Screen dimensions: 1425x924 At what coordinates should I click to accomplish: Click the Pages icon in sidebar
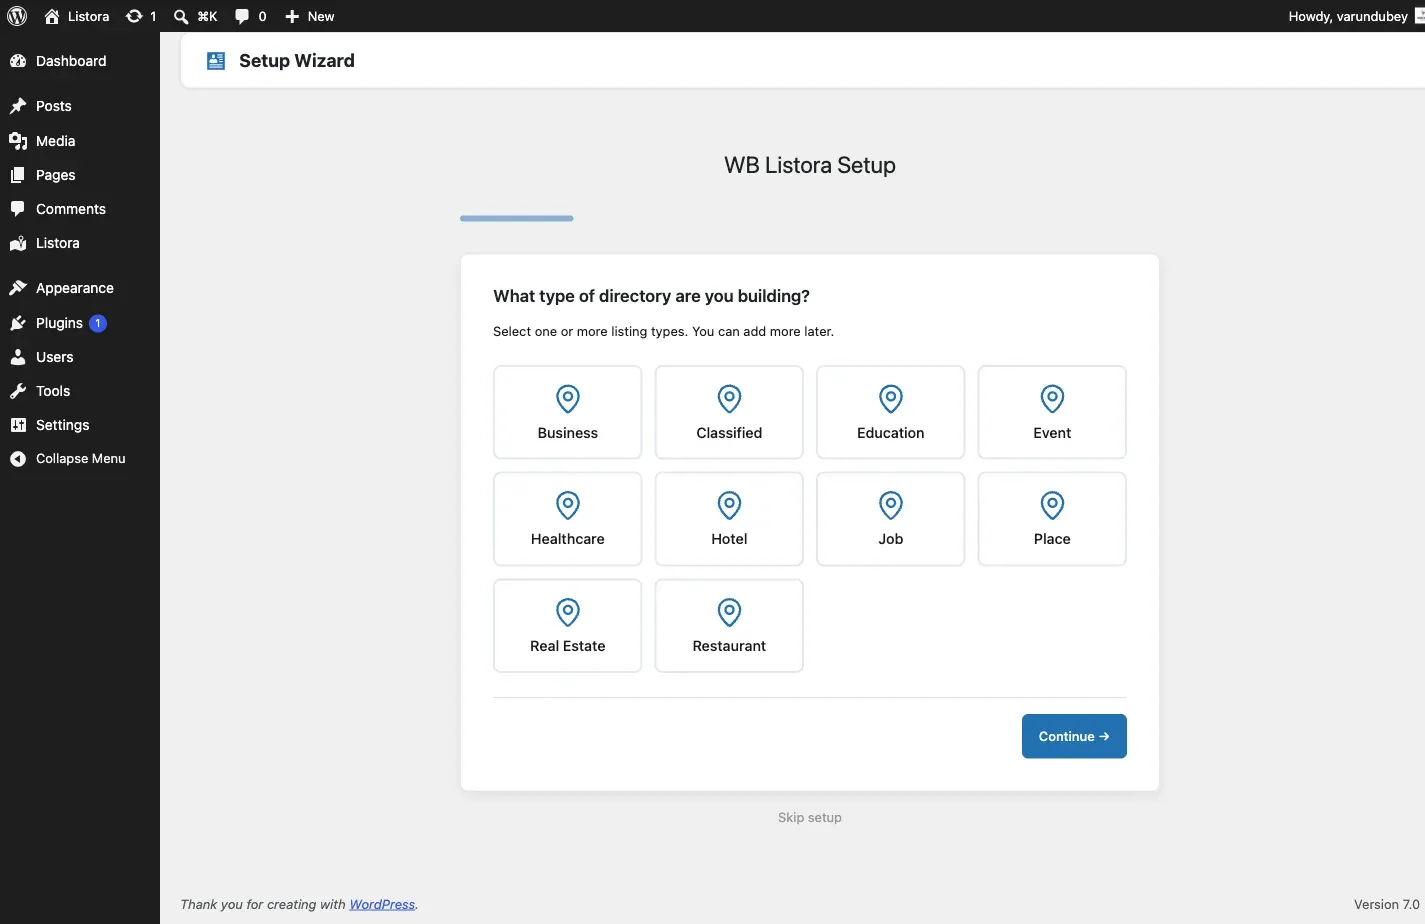(18, 175)
